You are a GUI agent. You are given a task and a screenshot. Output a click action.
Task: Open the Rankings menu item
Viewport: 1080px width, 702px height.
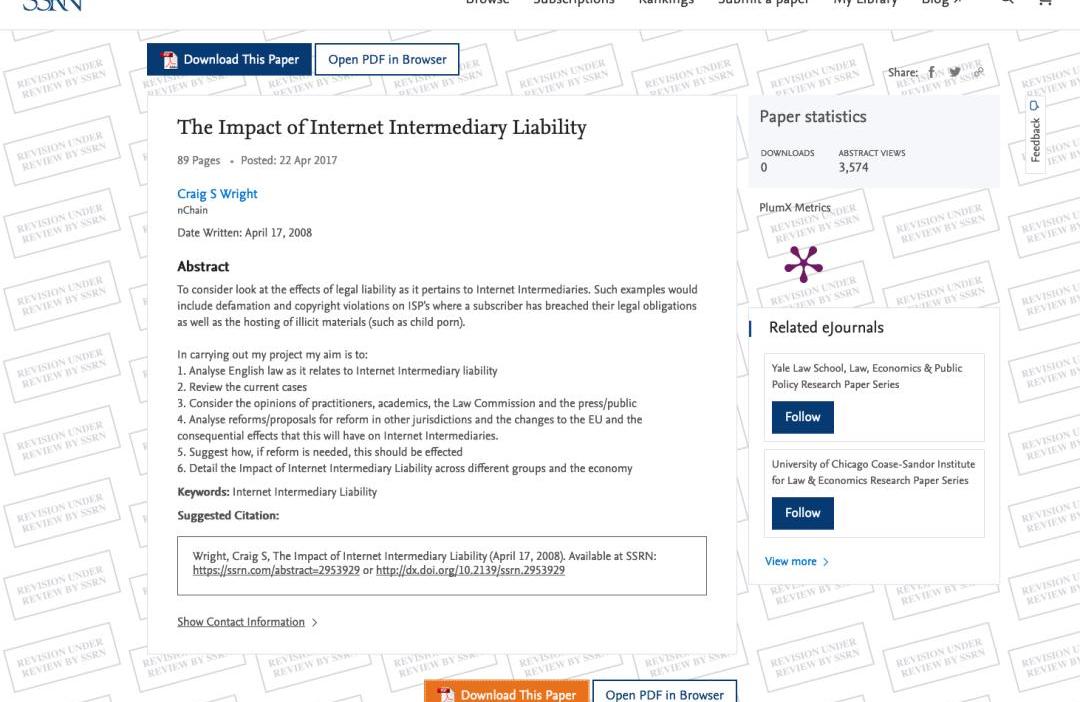pos(666,3)
